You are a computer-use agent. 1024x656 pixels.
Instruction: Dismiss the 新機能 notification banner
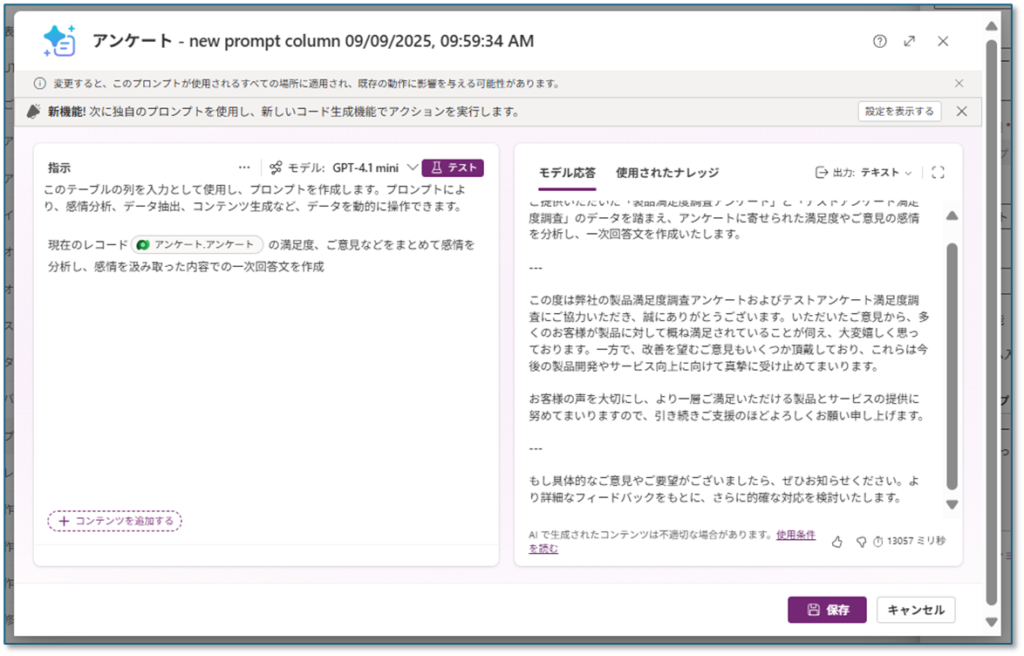tap(961, 111)
